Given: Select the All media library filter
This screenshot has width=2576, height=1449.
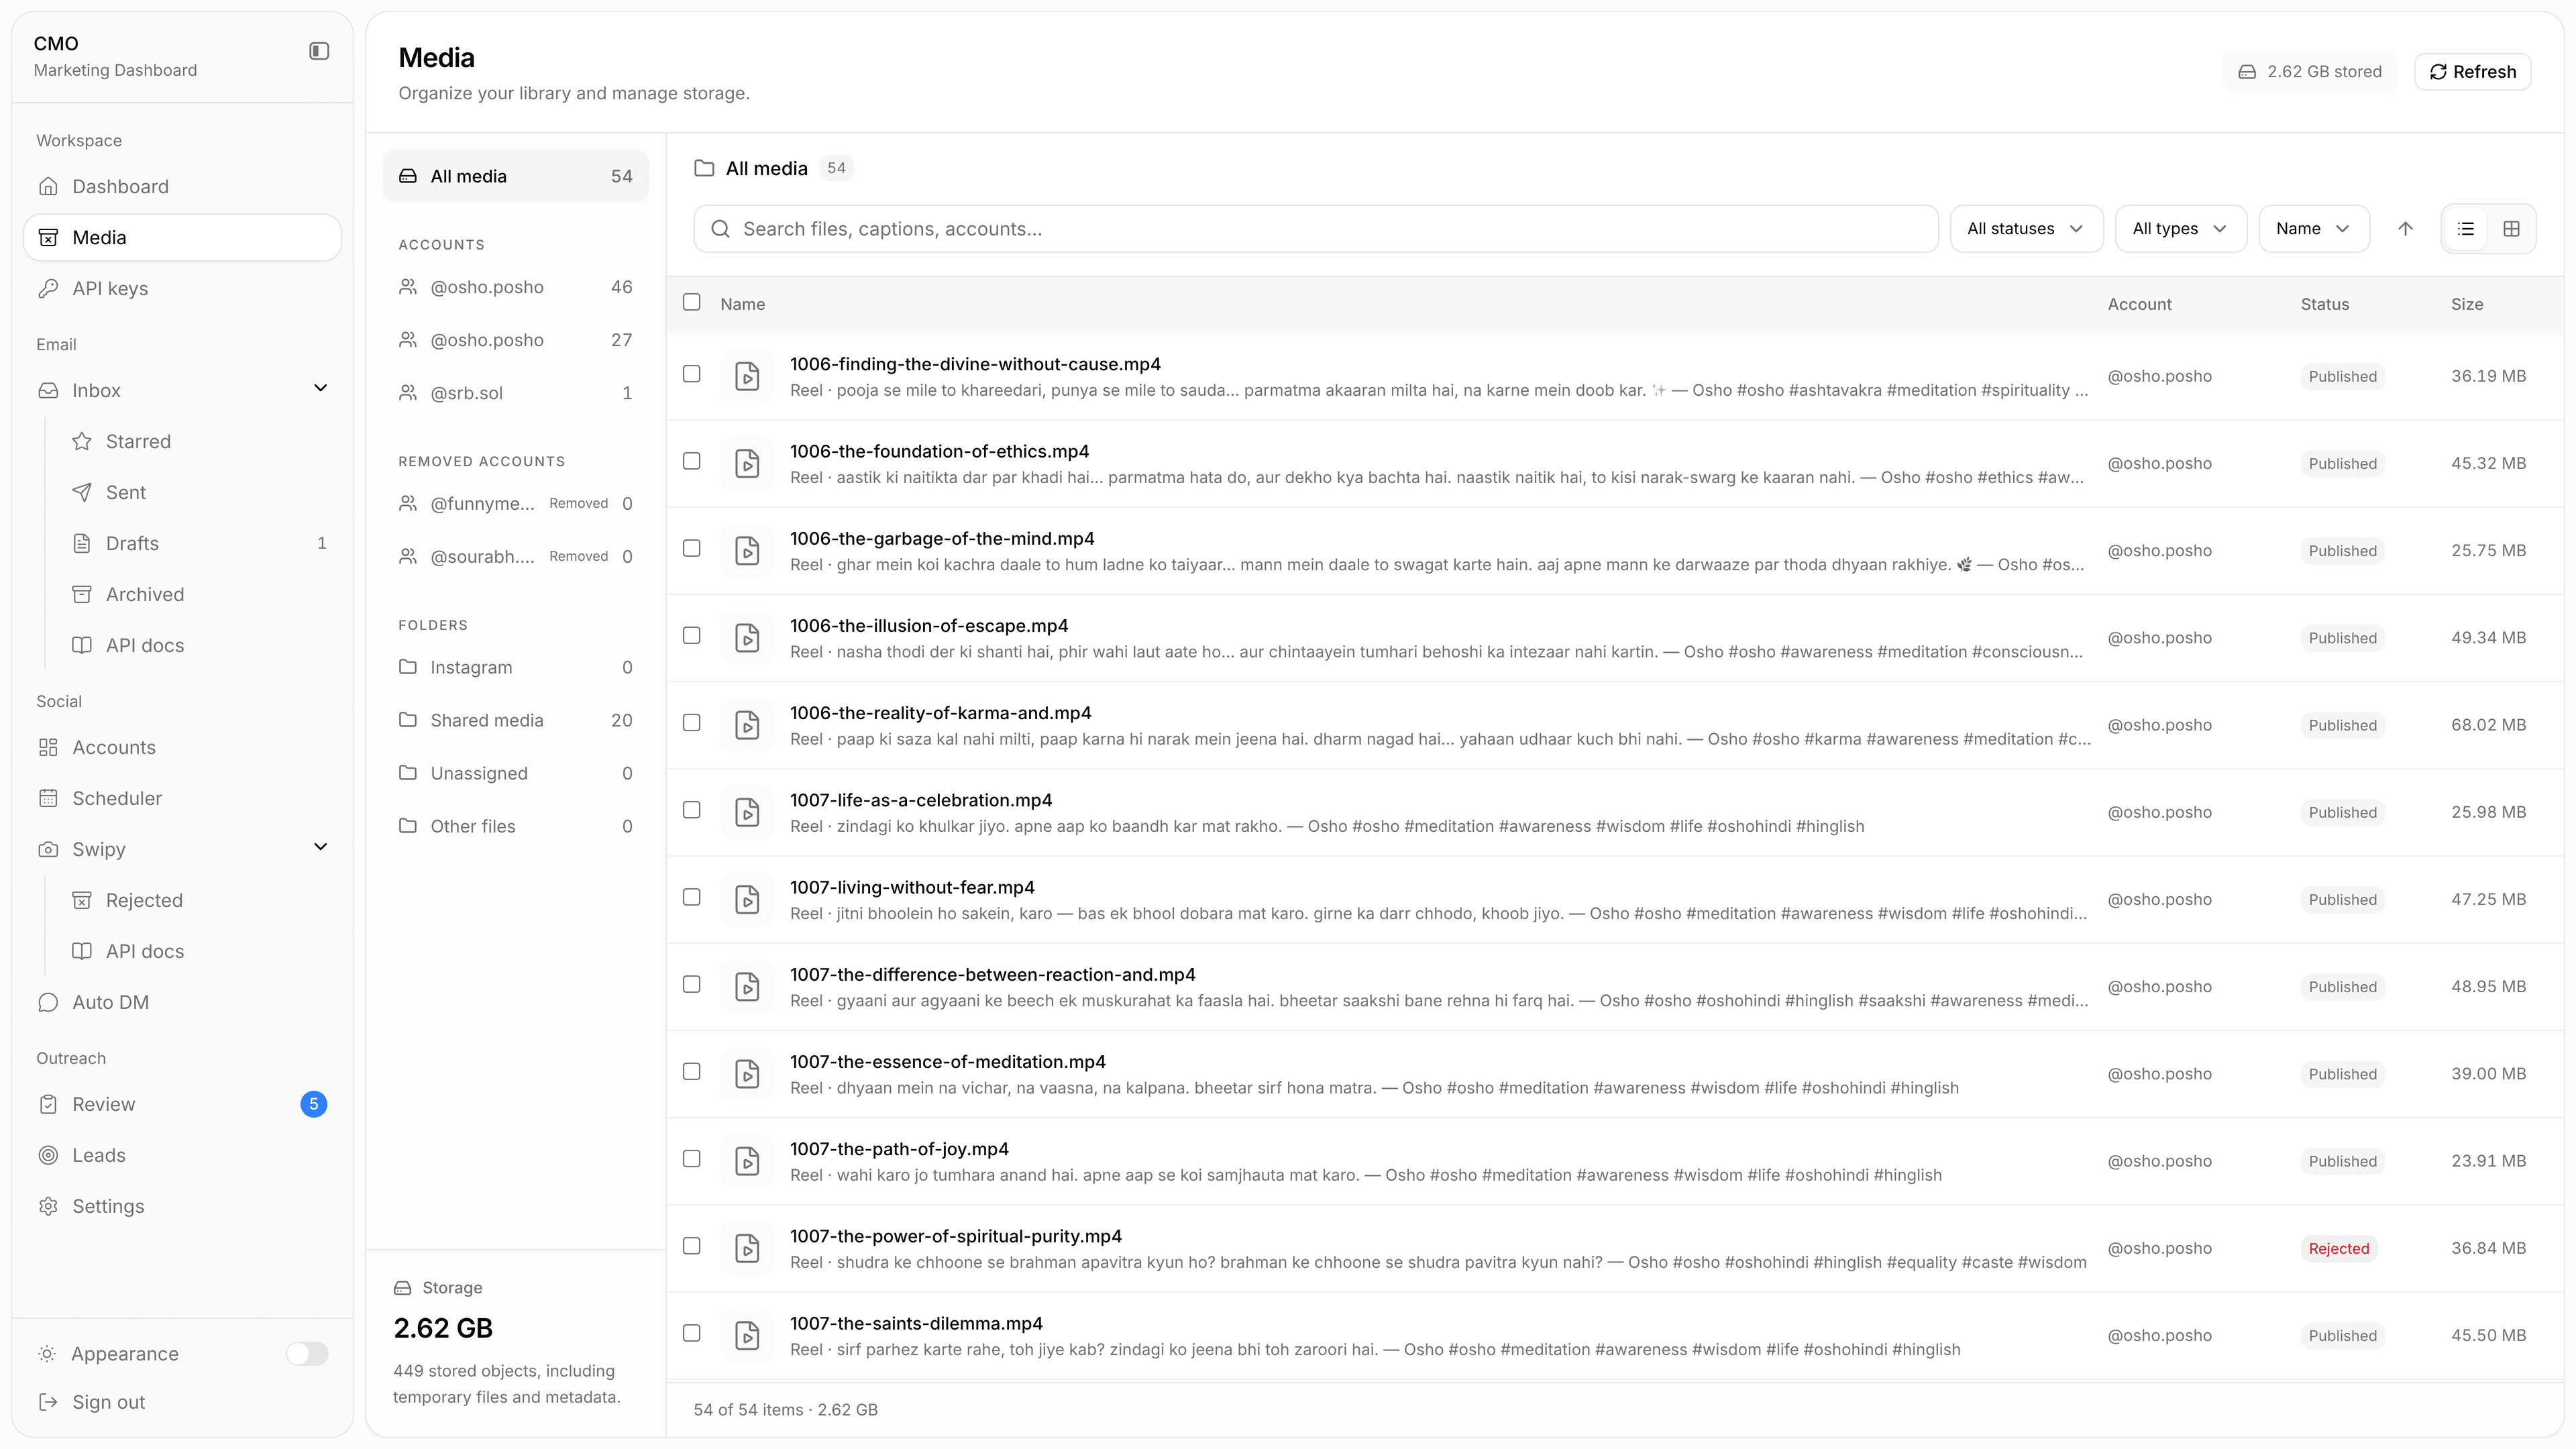Looking at the screenshot, I should [x=515, y=176].
